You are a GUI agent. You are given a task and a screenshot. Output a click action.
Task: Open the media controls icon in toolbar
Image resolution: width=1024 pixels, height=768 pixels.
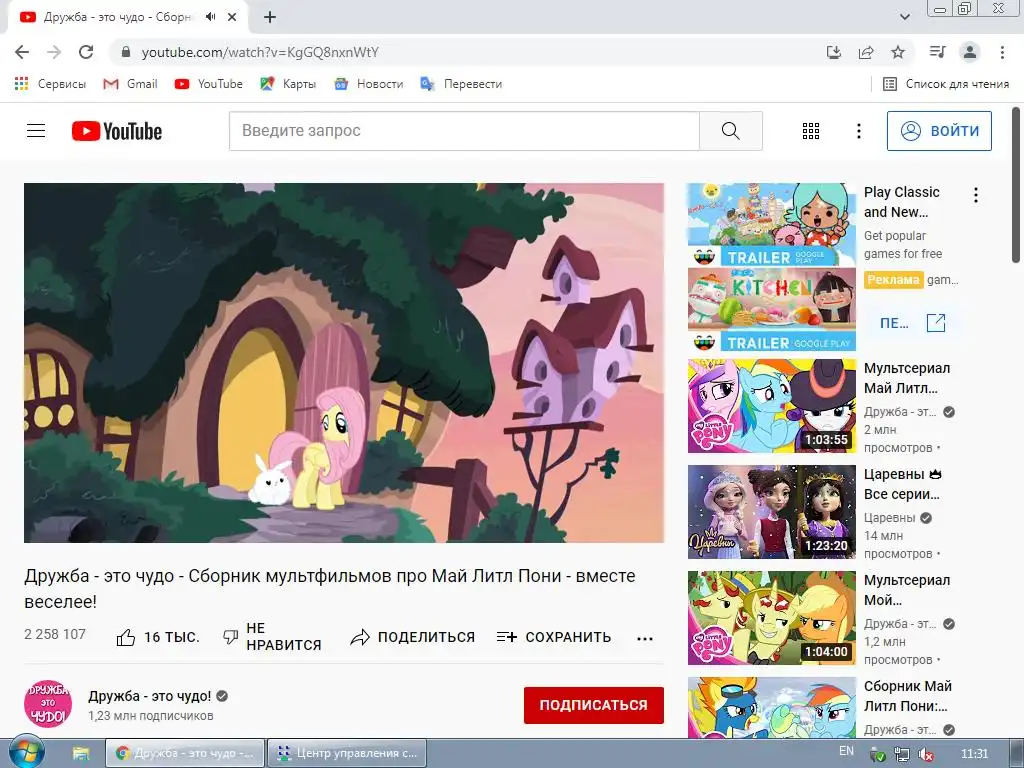tap(937, 52)
